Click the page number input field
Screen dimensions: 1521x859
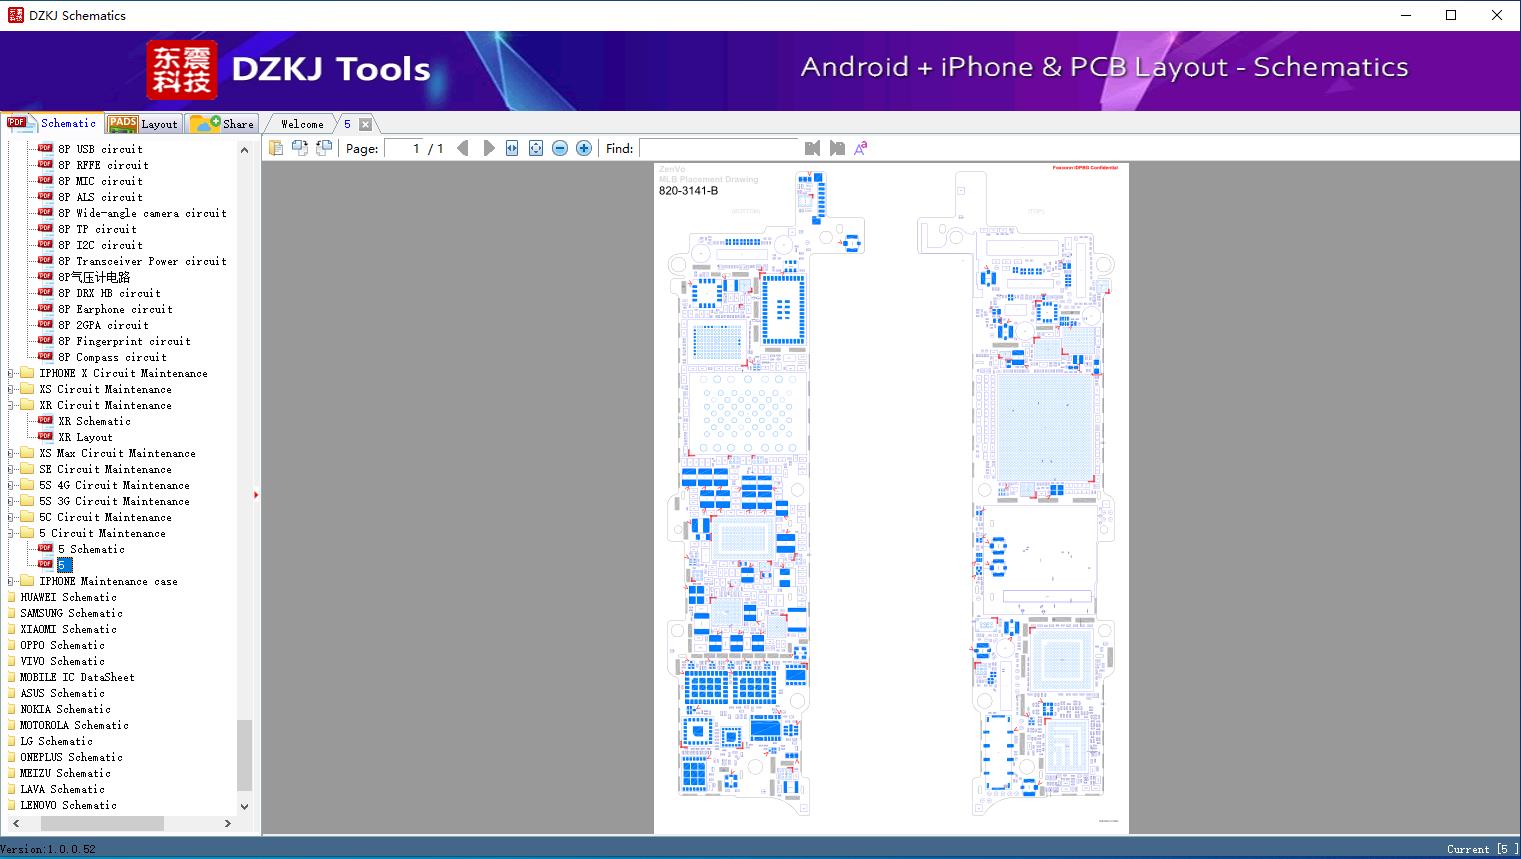[x=404, y=148]
